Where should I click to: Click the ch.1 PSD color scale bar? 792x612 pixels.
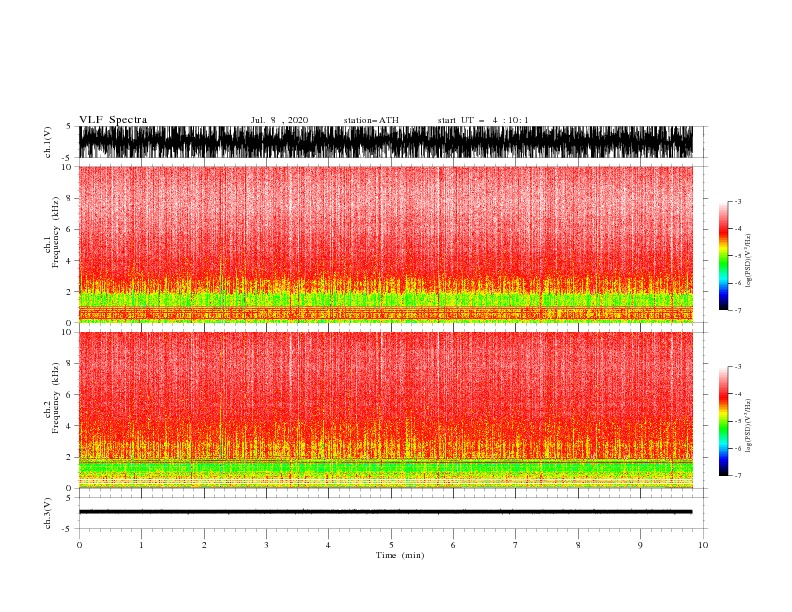tap(723, 256)
